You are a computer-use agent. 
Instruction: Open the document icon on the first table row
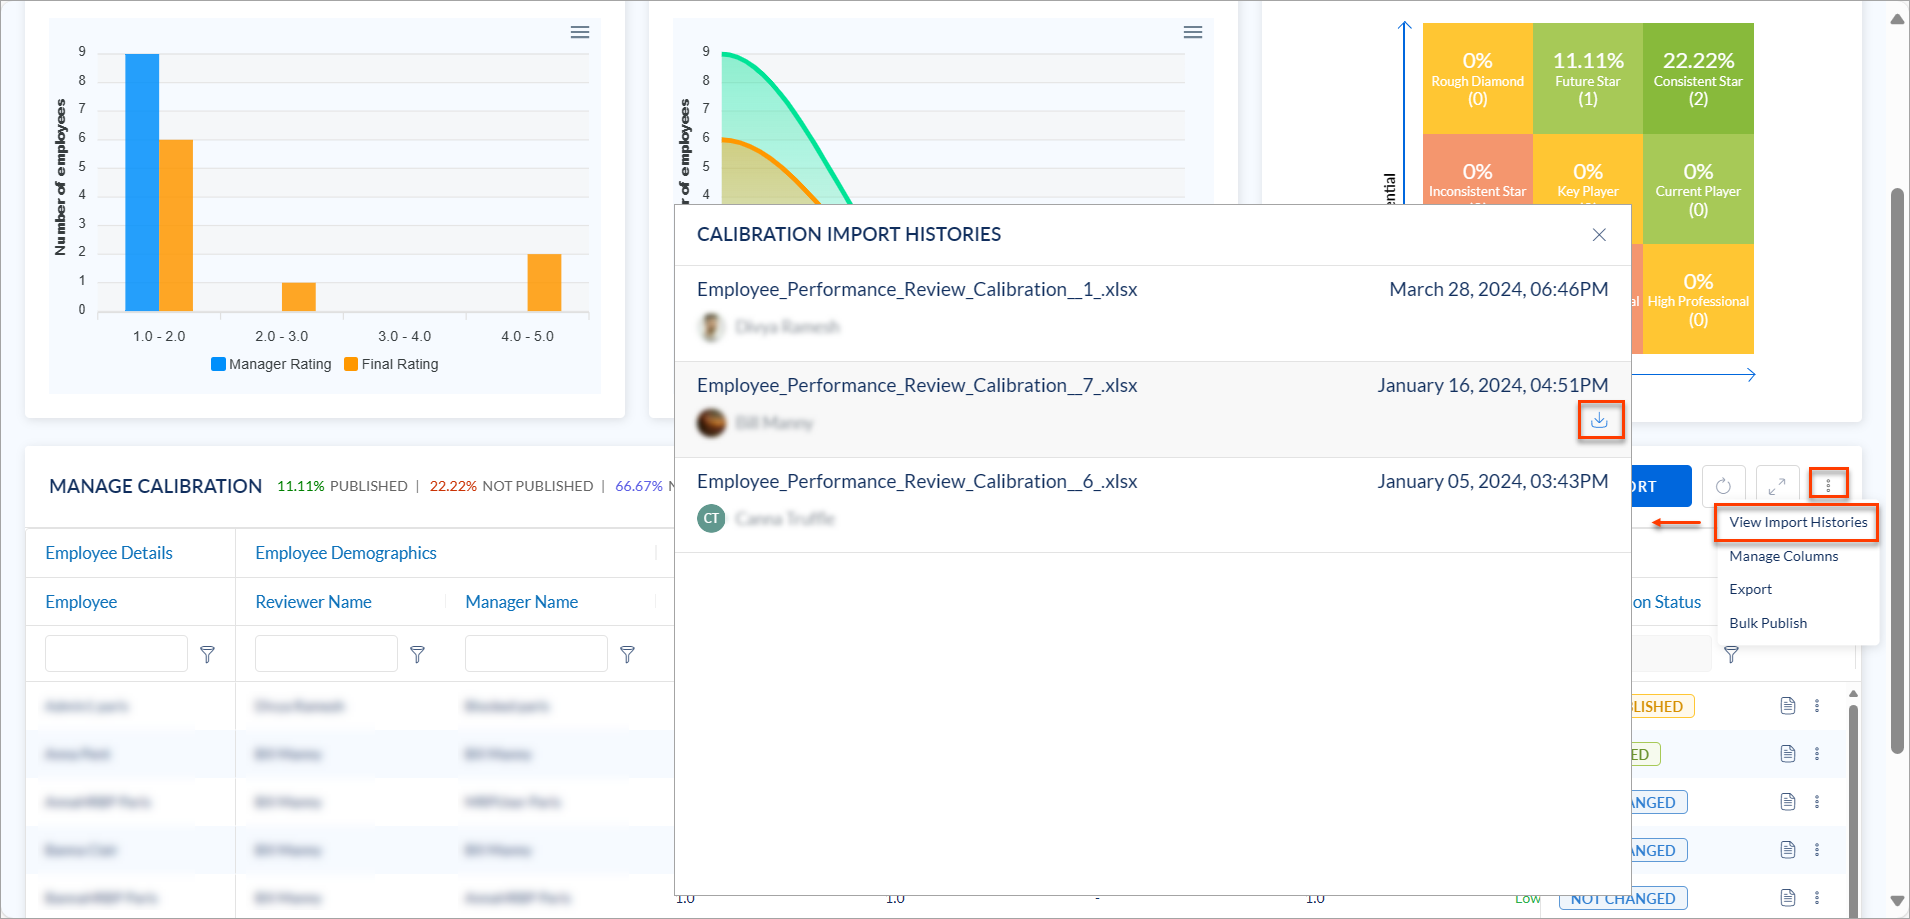(x=1788, y=705)
